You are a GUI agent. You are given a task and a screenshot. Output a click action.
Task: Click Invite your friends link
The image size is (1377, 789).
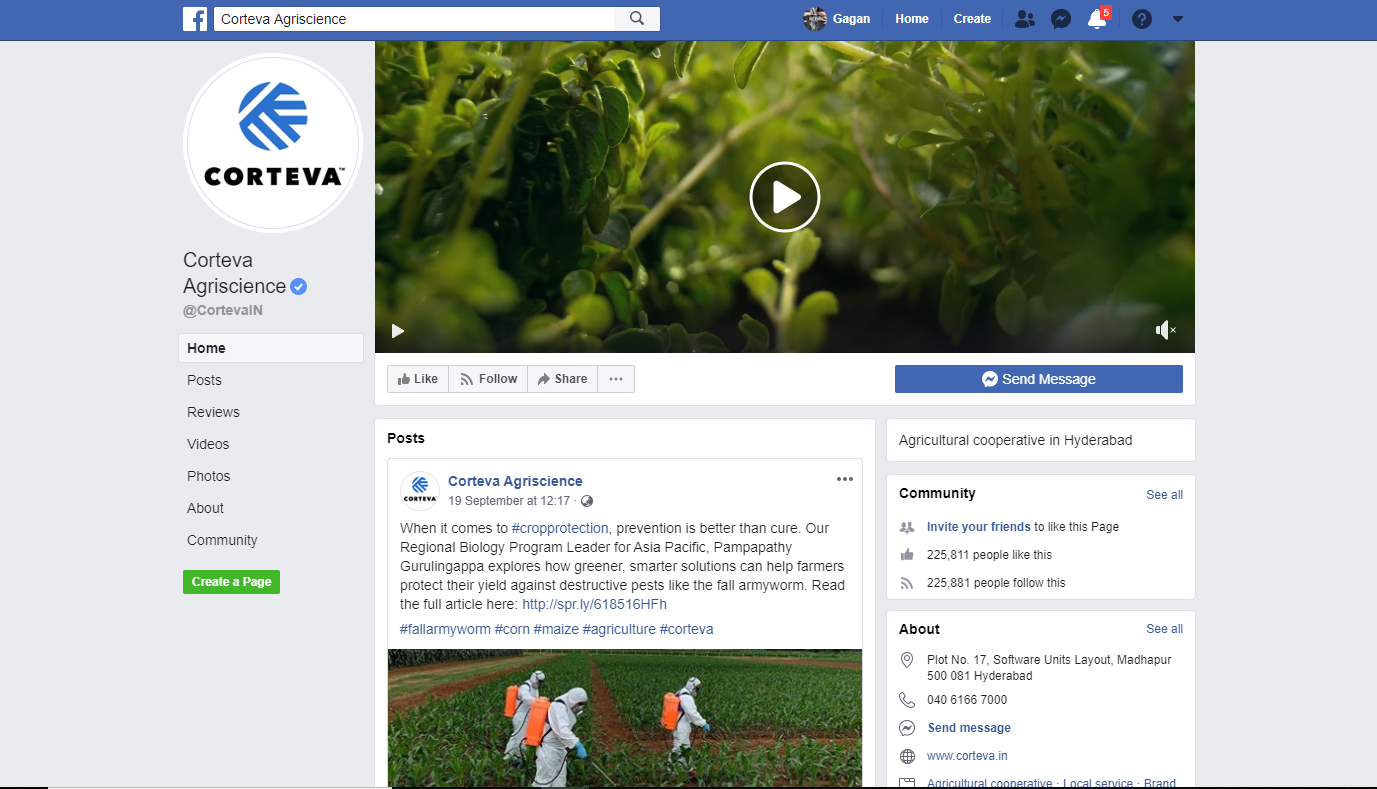click(978, 527)
